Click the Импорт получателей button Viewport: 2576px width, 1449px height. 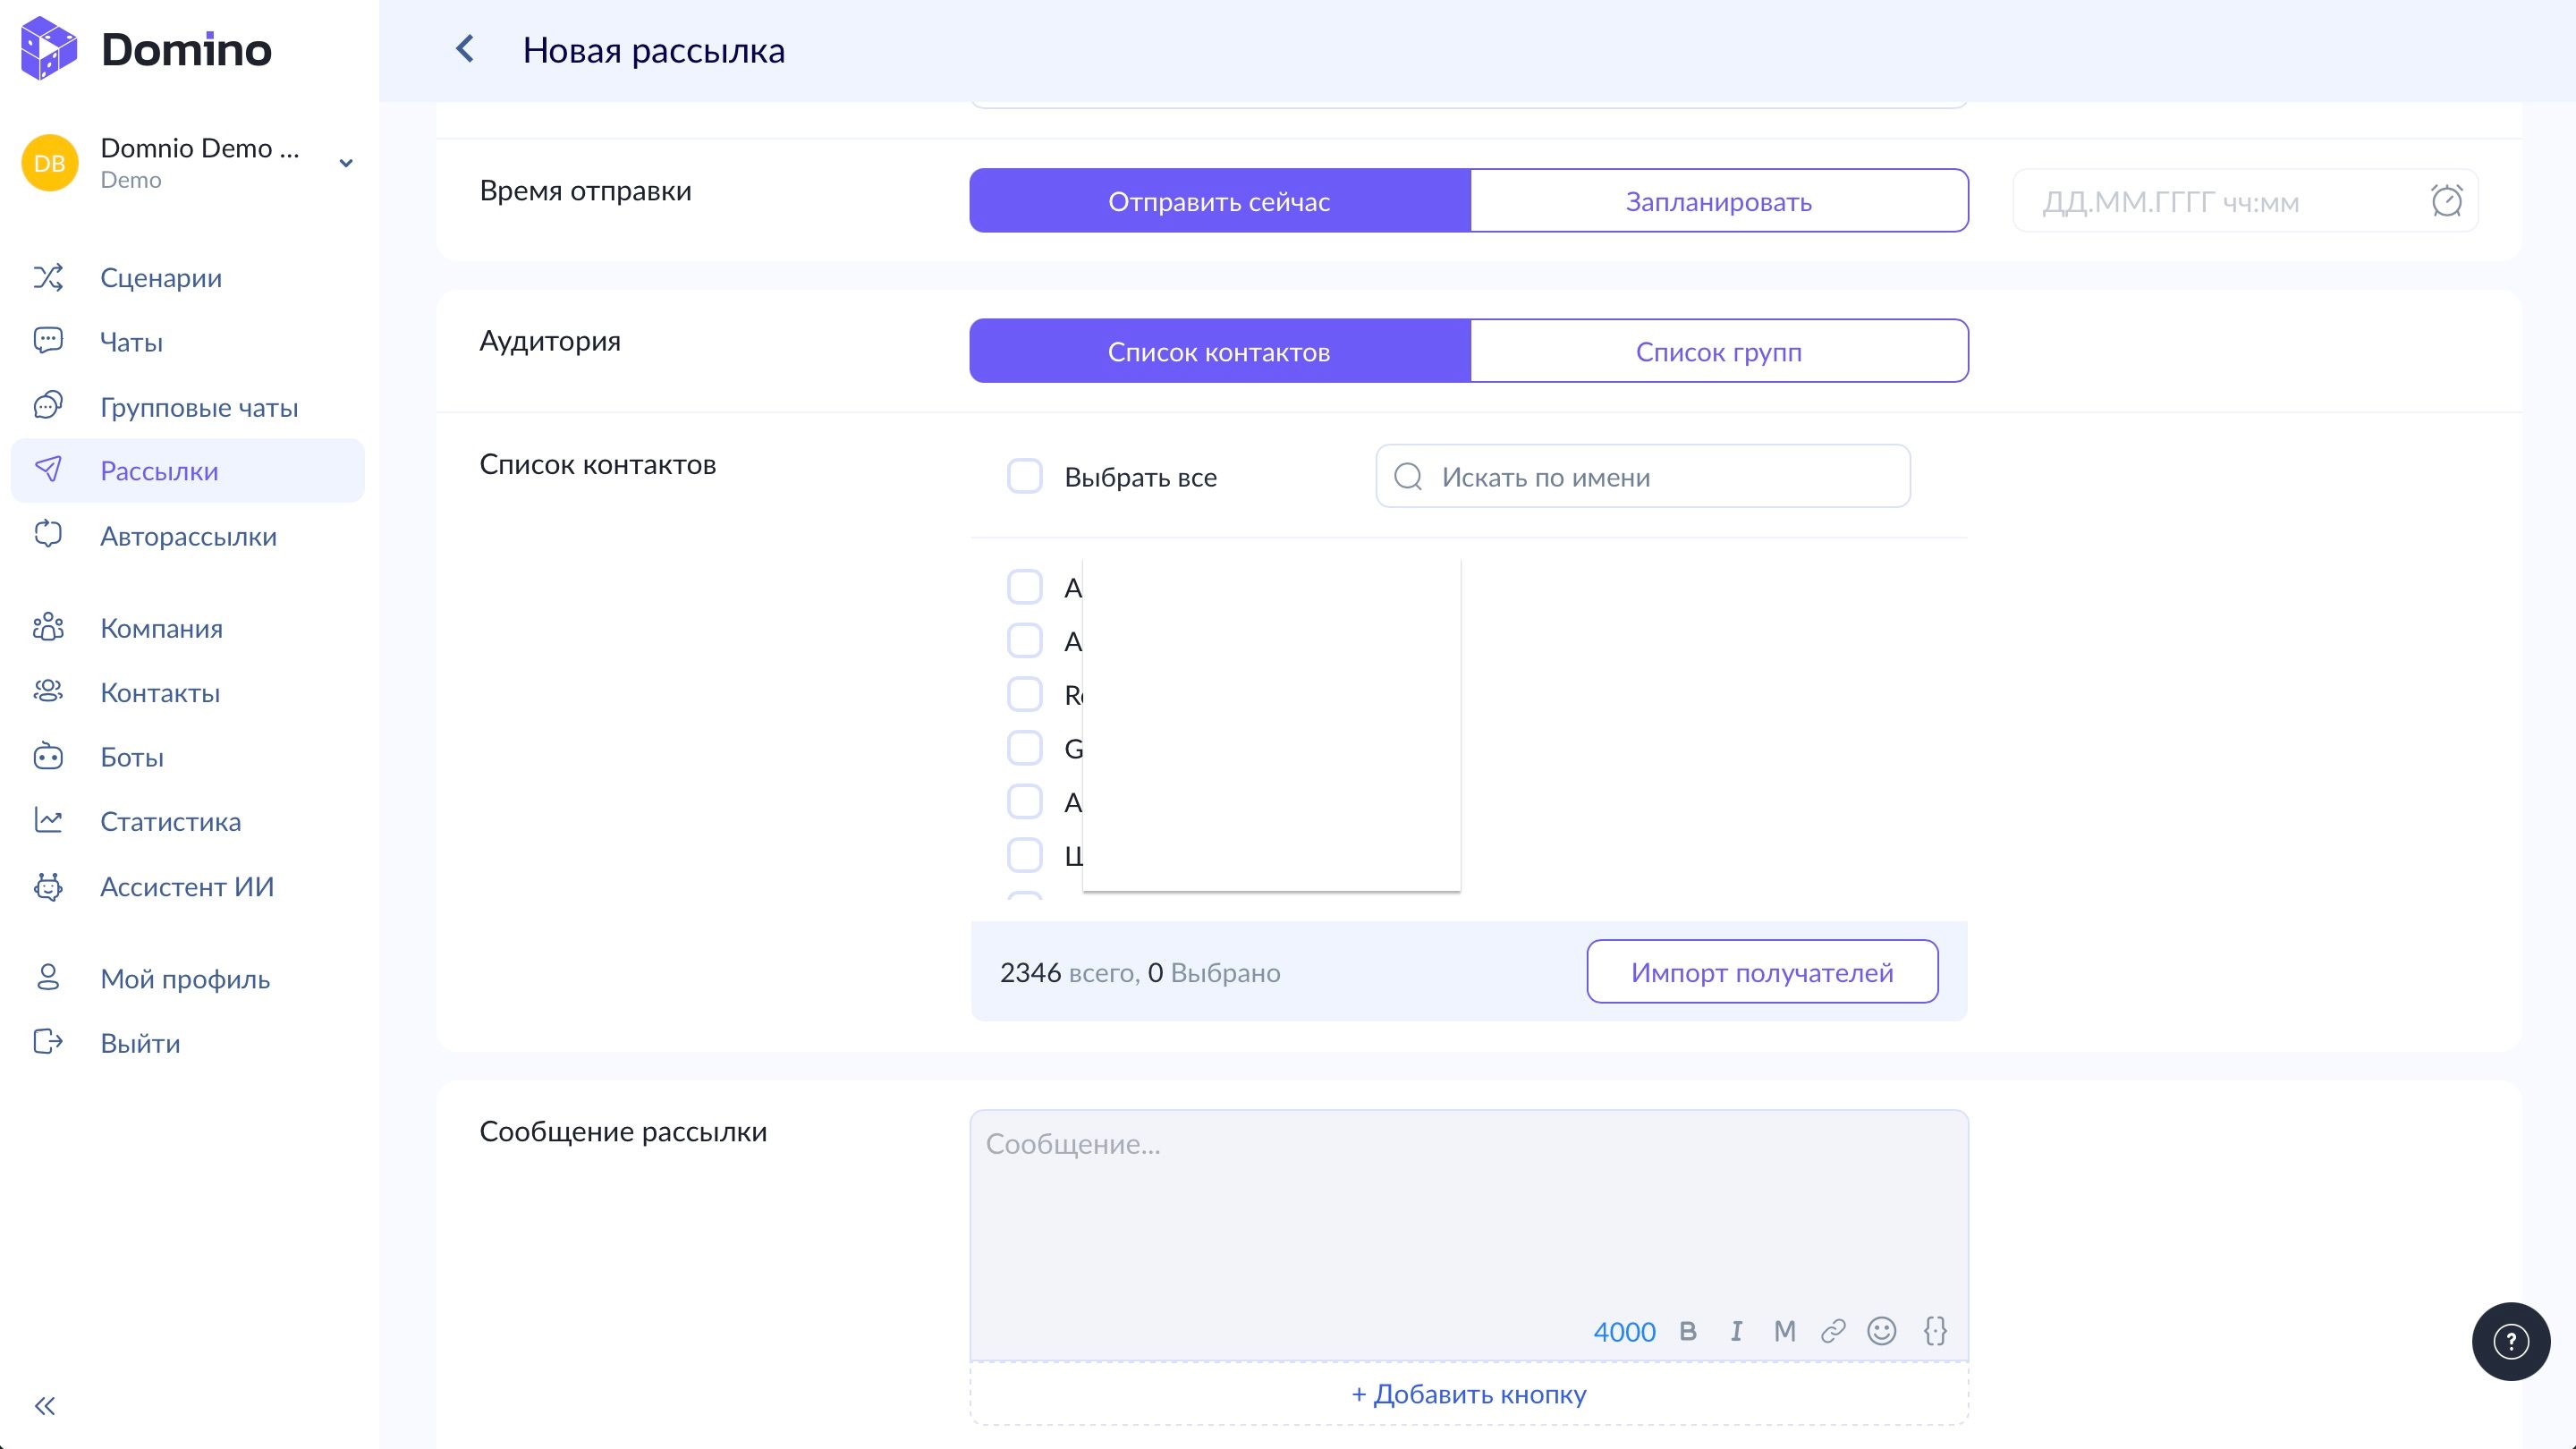pyautogui.click(x=1761, y=972)
